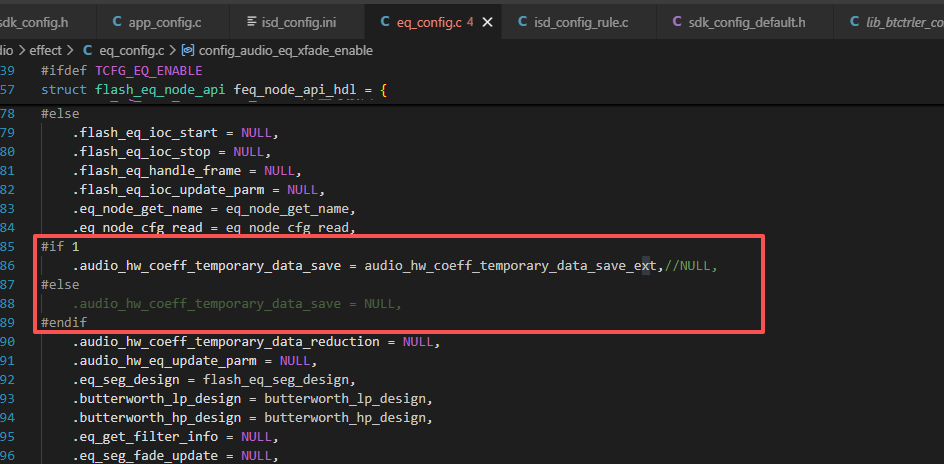This screenshot has width=944, height=464.
Task: Click the purple C icon on sdk_config_default.h tab
Action: pos(677,22)
